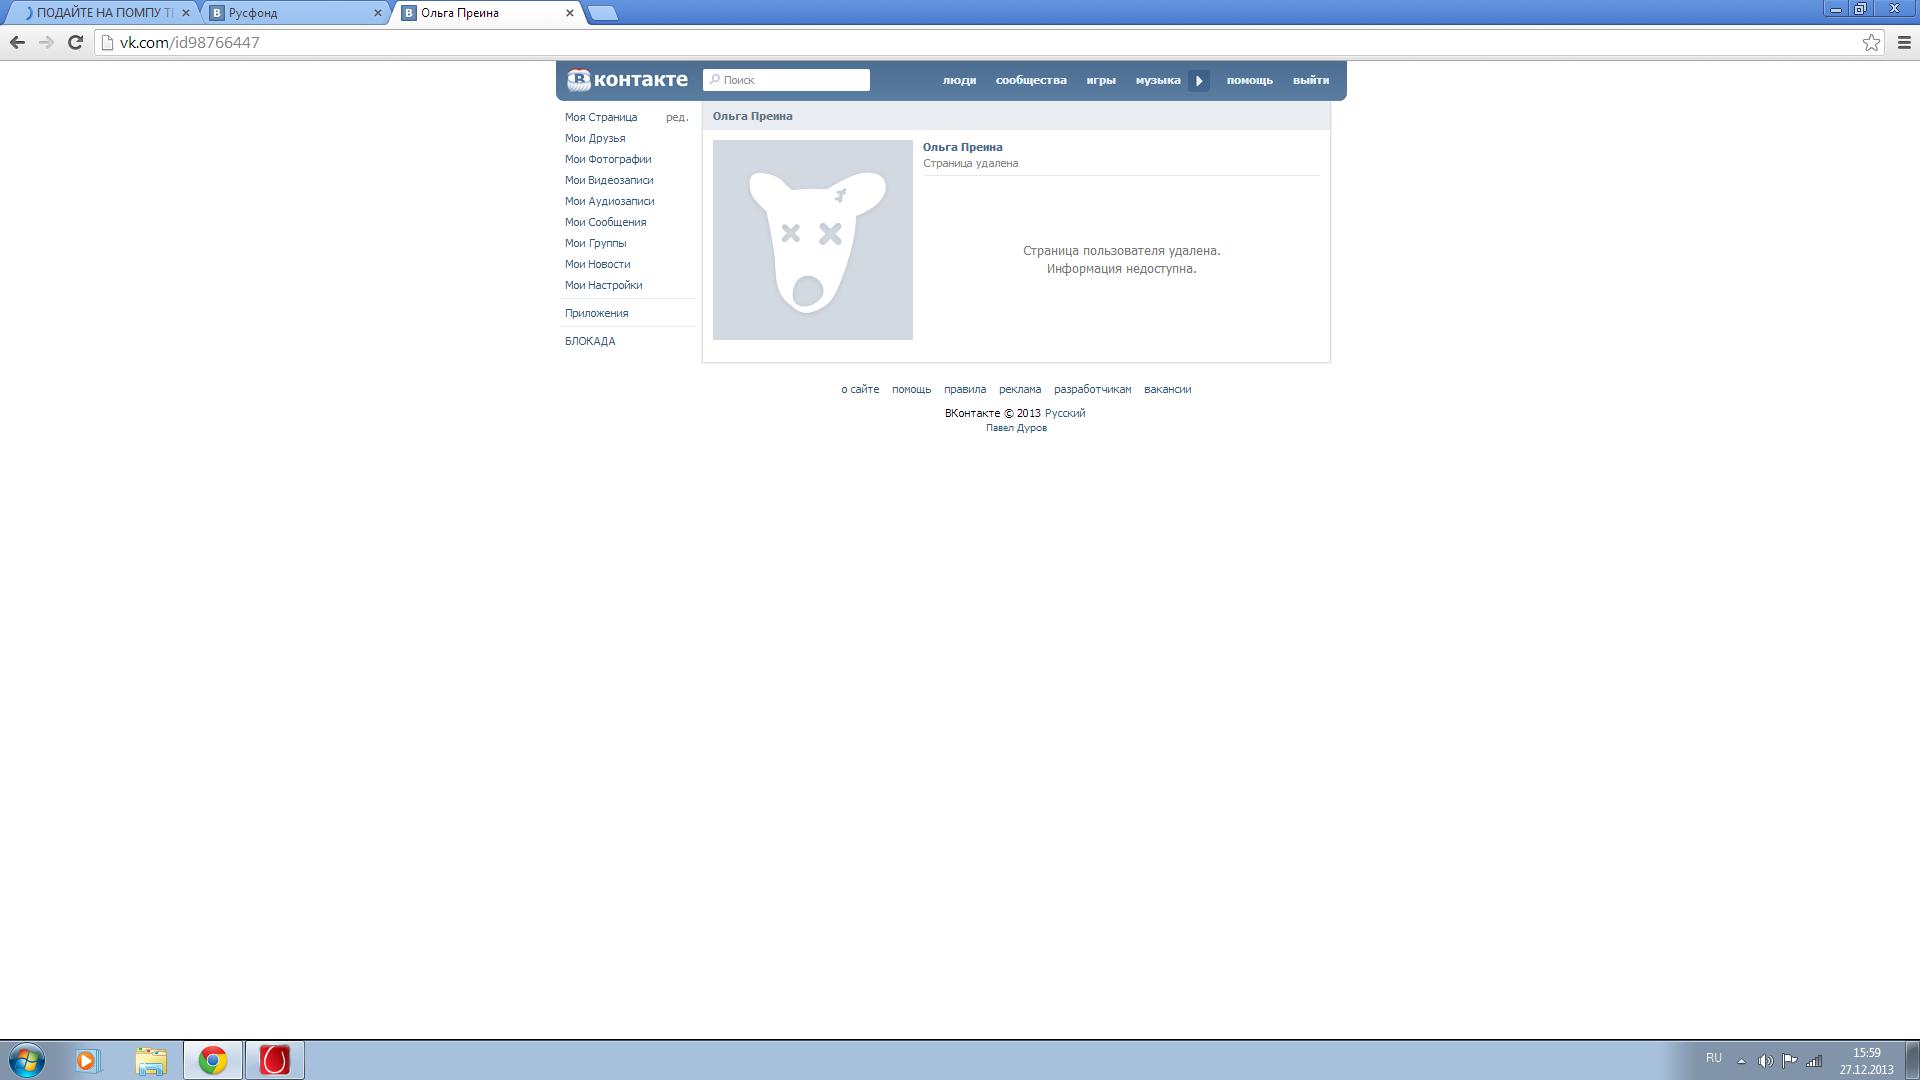Image resolution: width=1920 pixels, height=1080 pixels.
Task: Show hidden system tray icons arrow
Action: (x=1741, y=1061)
